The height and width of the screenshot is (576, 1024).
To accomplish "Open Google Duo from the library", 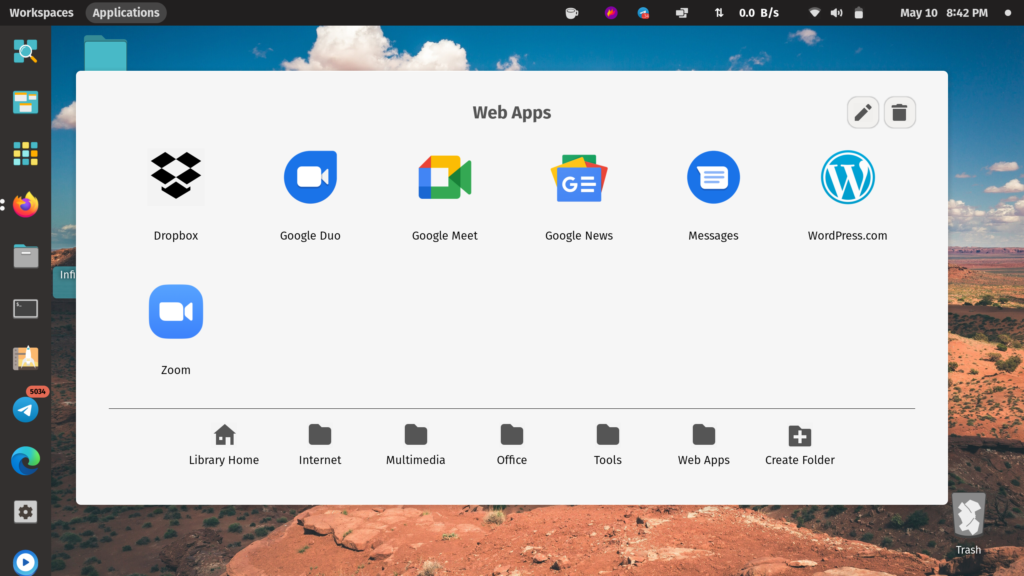I will click(310, 177).
